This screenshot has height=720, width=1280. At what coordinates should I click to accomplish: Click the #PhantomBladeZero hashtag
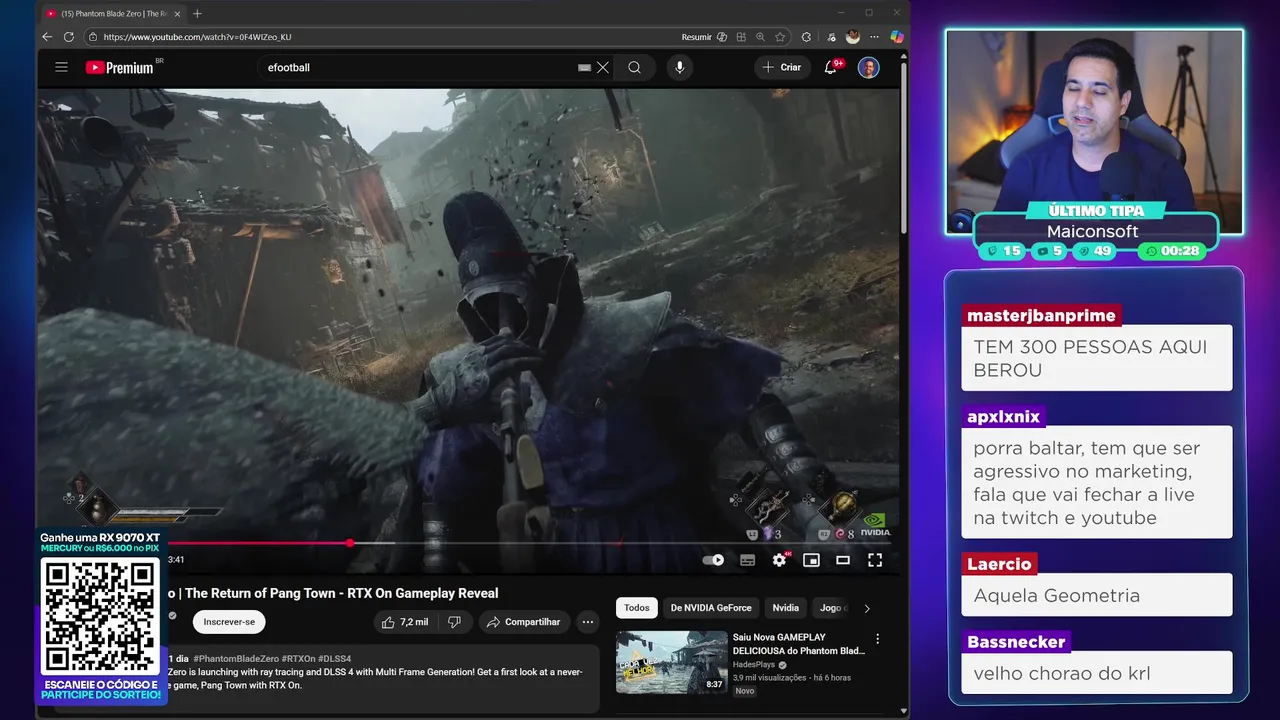coord(236,659)
